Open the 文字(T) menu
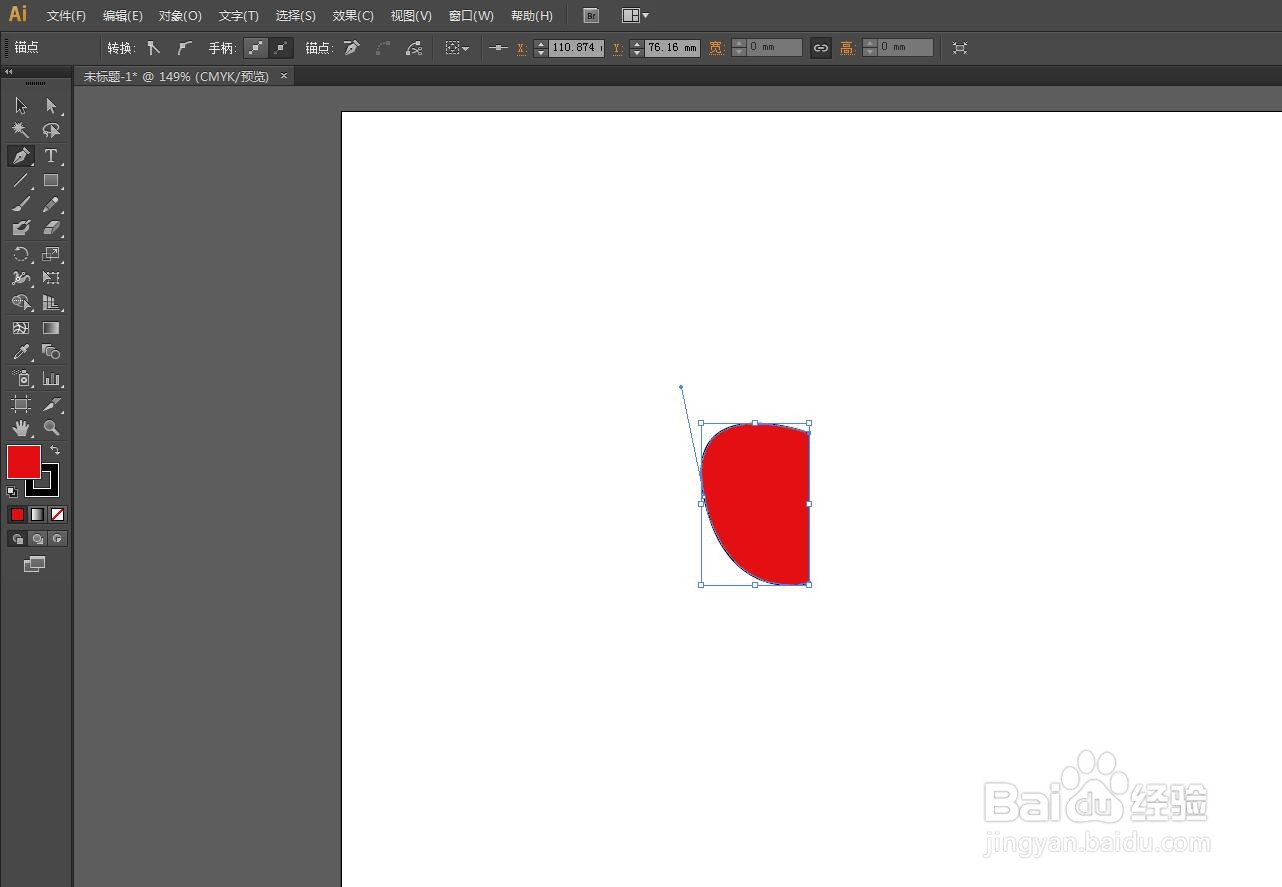 pos(238,16)
